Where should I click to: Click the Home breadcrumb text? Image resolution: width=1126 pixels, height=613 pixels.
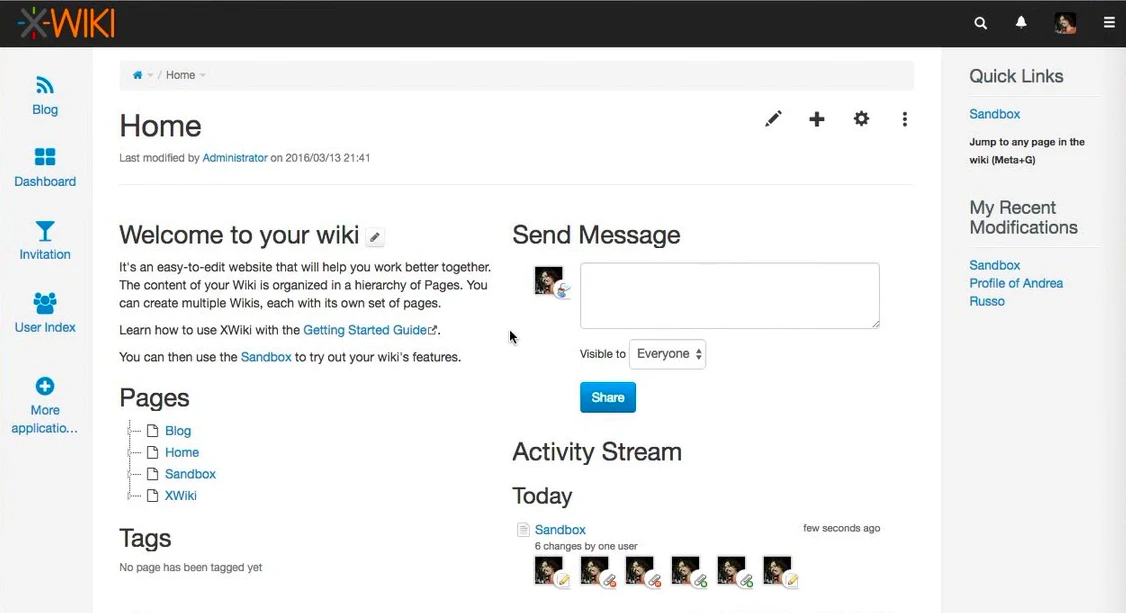(x=180, y=75)
